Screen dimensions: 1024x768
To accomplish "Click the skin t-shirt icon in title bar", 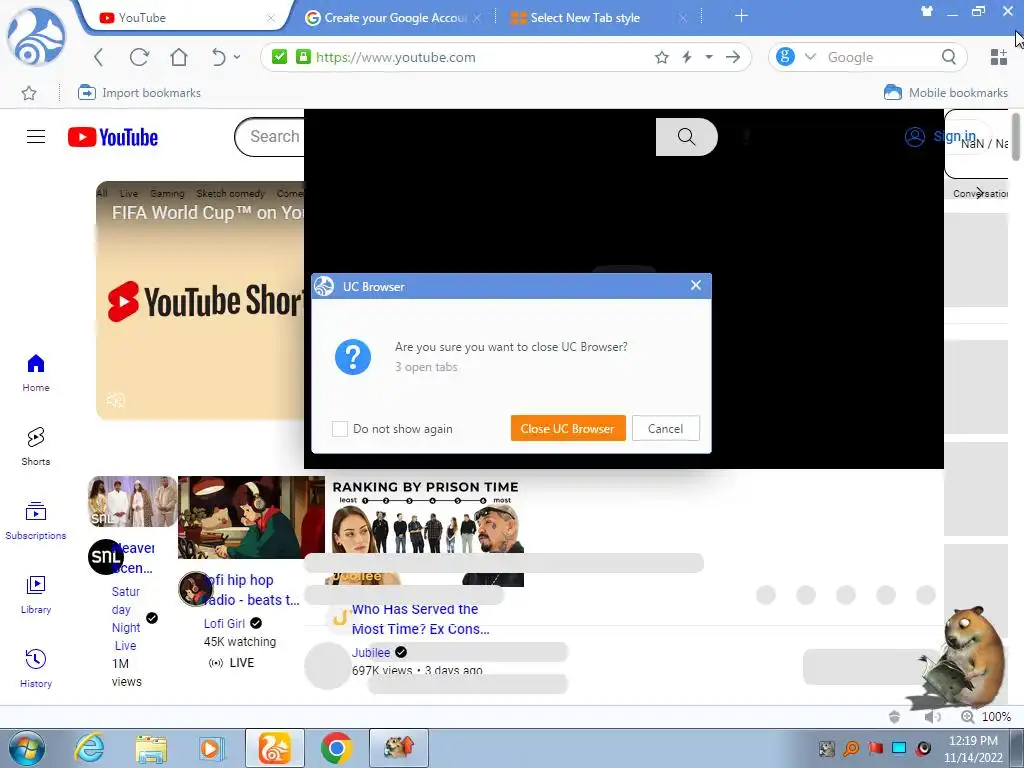I will tap(927, 11).
